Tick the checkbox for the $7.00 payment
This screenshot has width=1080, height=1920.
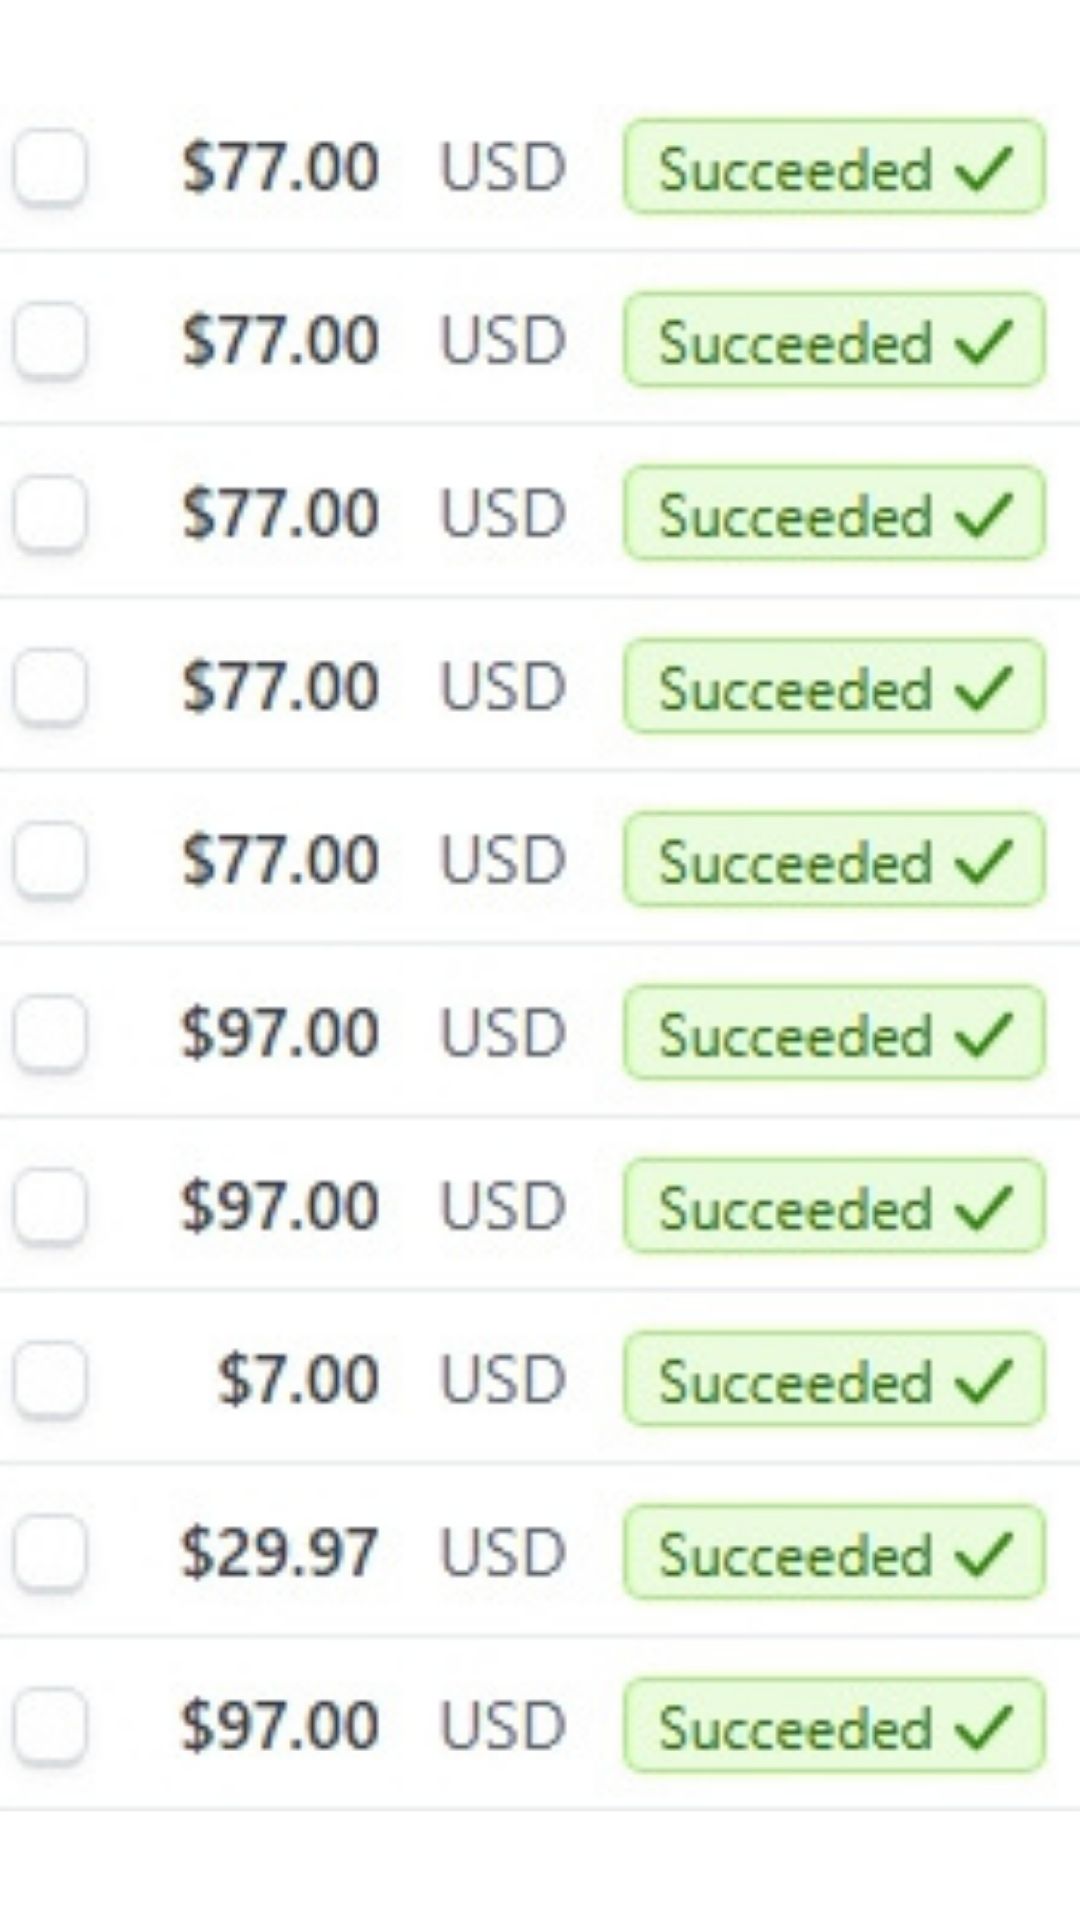click(x=50, y=1379)
